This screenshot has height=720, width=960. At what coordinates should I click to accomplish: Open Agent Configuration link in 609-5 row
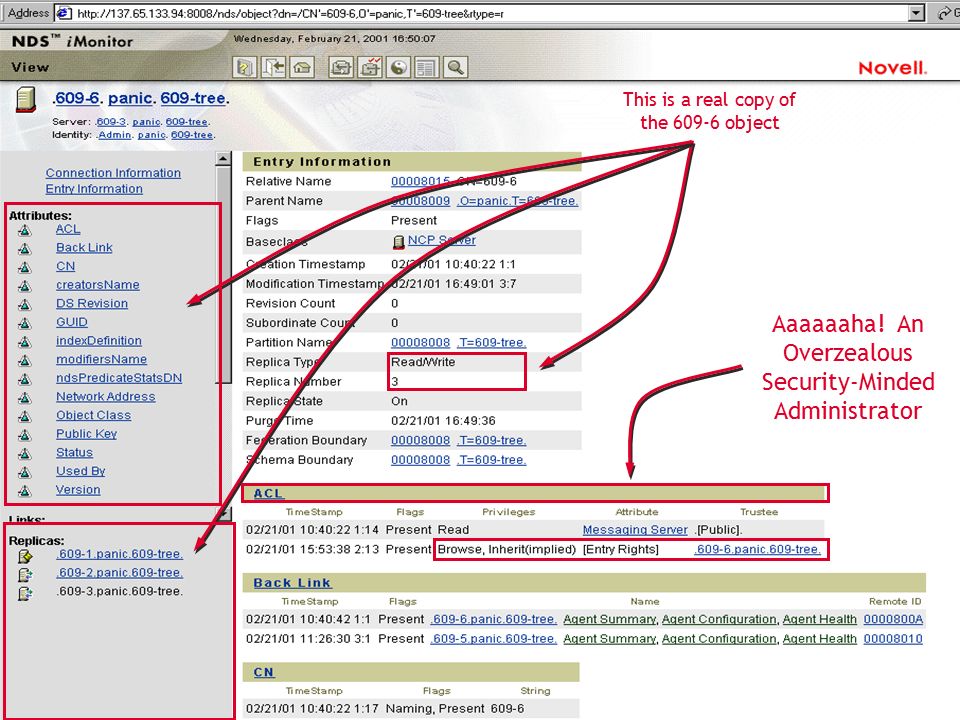[719, 639]
